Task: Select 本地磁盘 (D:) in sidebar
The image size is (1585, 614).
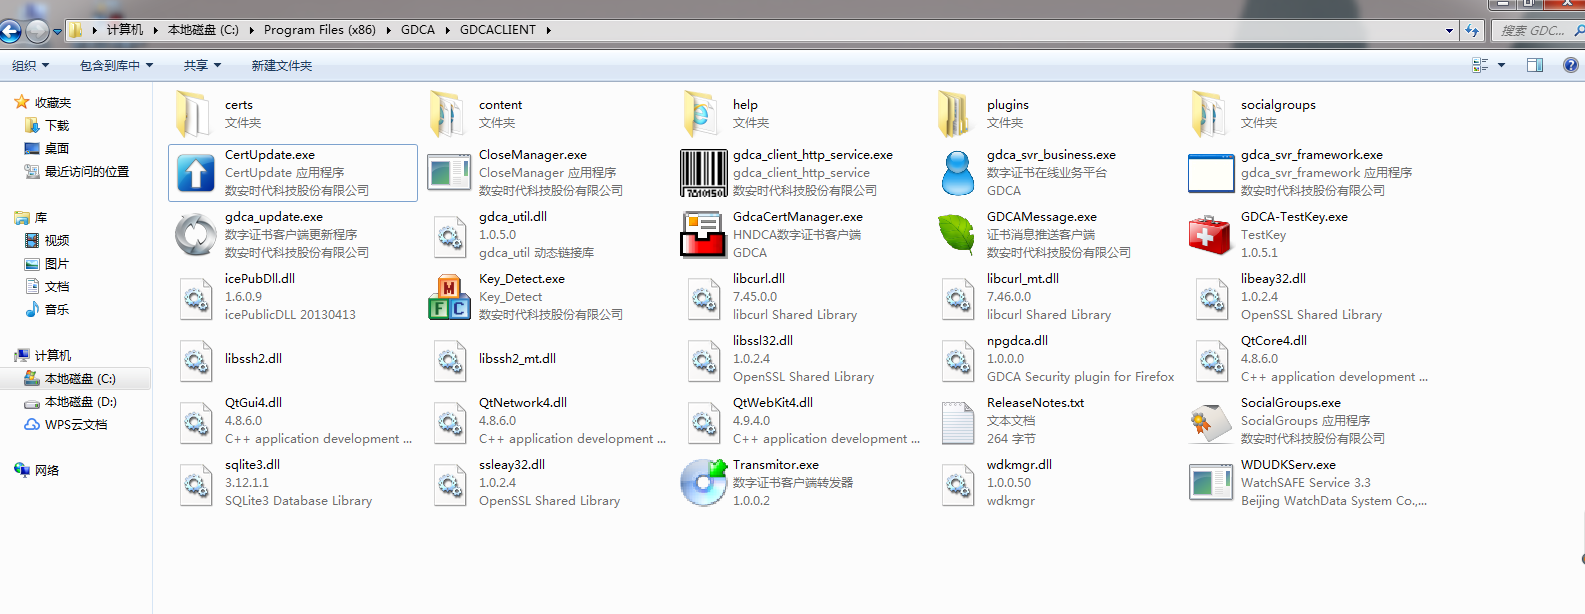Action: coord(81,401)
